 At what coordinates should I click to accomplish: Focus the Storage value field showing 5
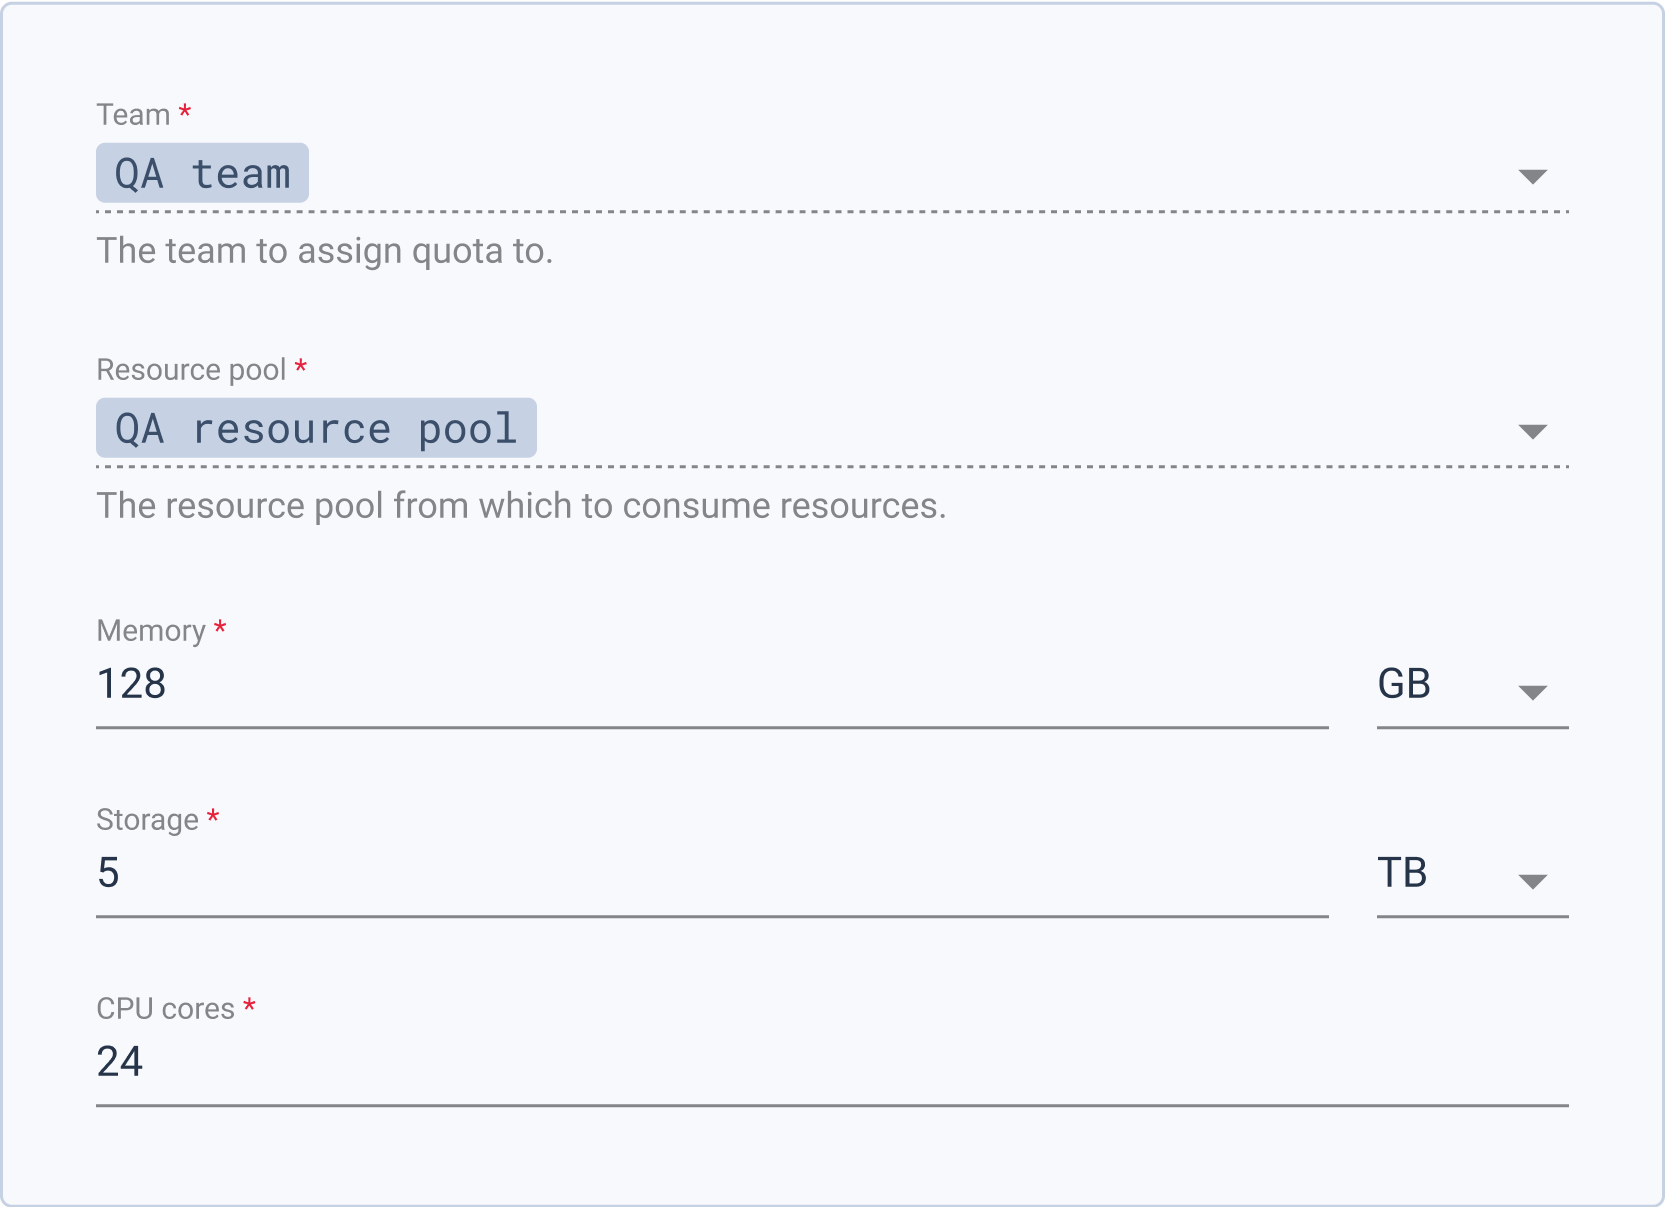pos(710,874)
